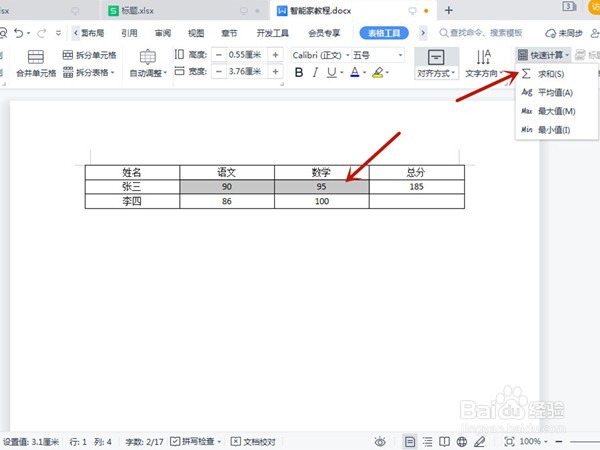This screenshot has width=600, height=450.
Task: Apply the highlight color marker
Action: pos(378,72)
